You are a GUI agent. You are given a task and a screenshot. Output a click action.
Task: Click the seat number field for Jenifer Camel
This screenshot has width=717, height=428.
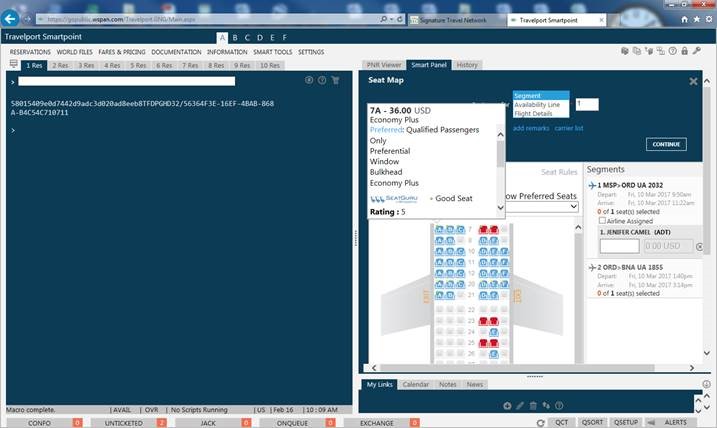click(x=619, y=246)
